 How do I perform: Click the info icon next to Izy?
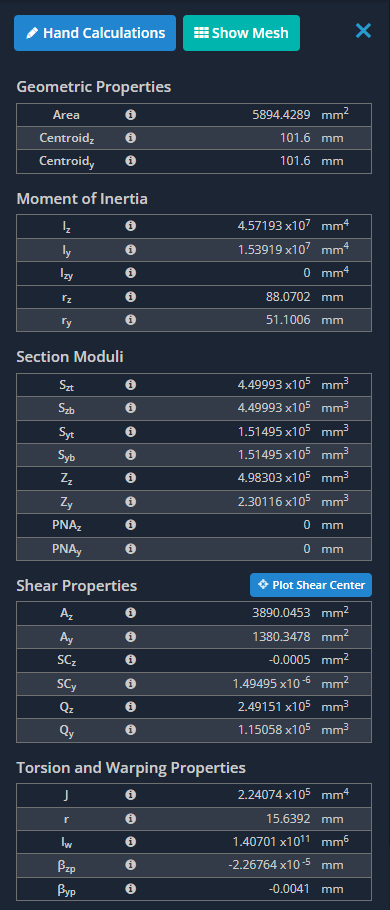(131, 273)
